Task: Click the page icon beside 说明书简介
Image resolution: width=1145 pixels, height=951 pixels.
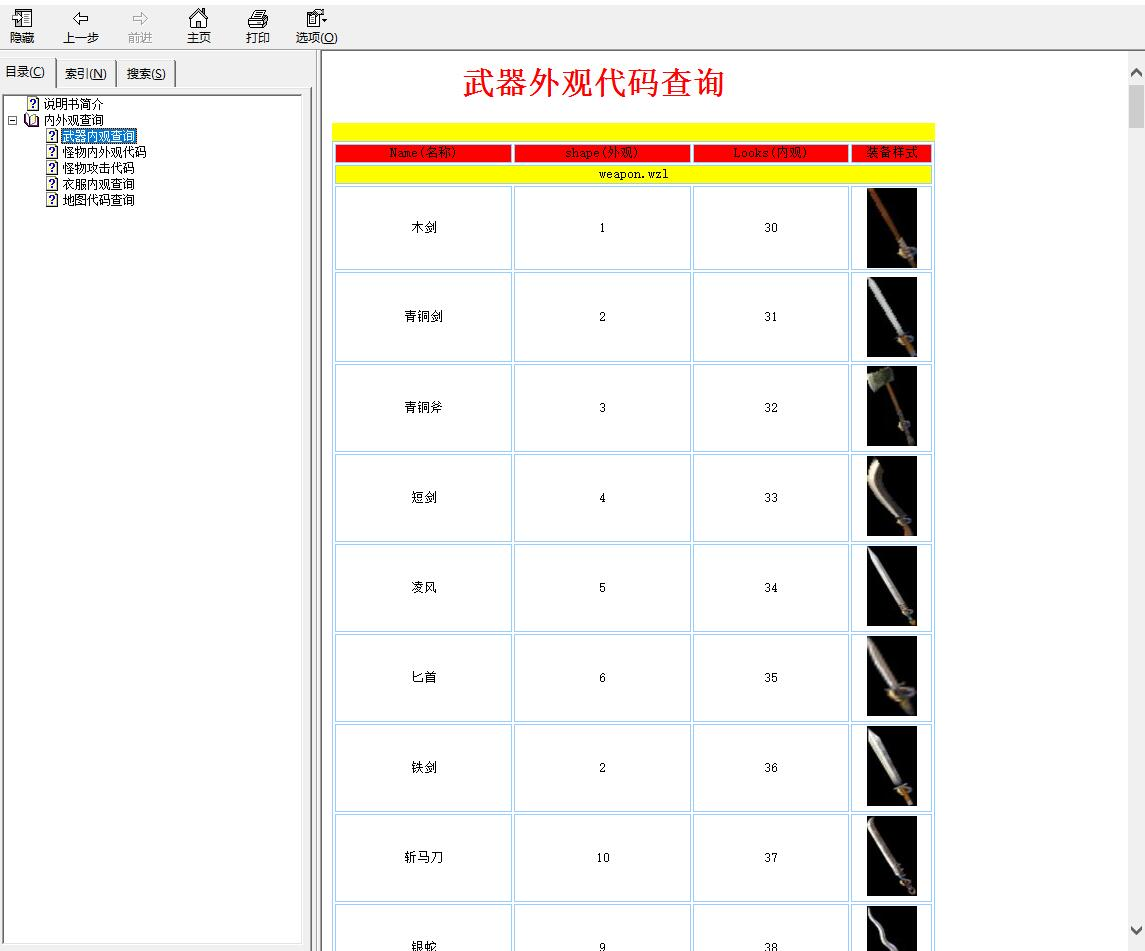Action: 33,104
